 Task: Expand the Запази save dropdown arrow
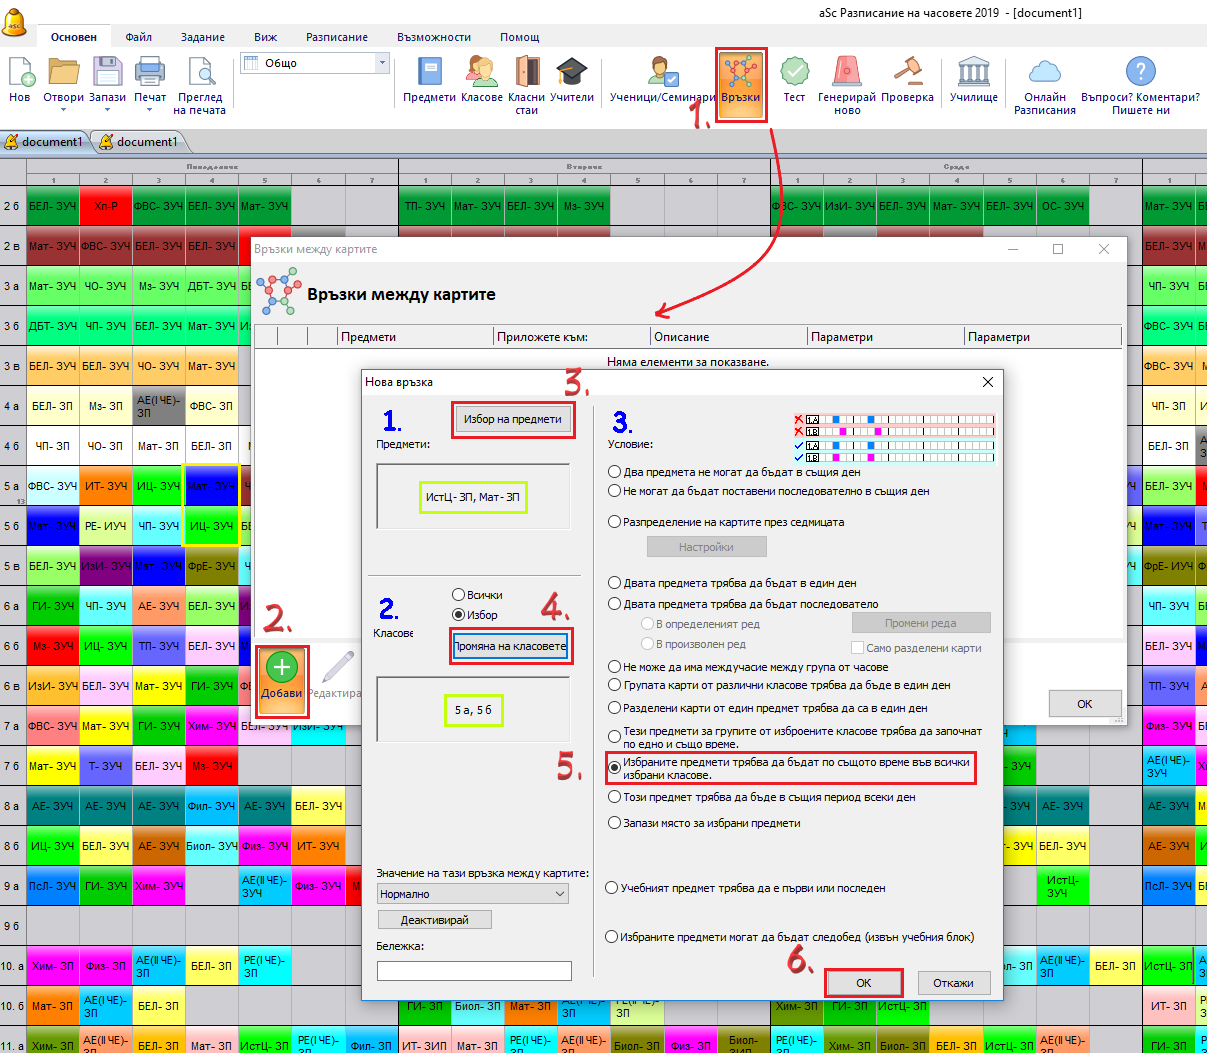click(107, 110)
